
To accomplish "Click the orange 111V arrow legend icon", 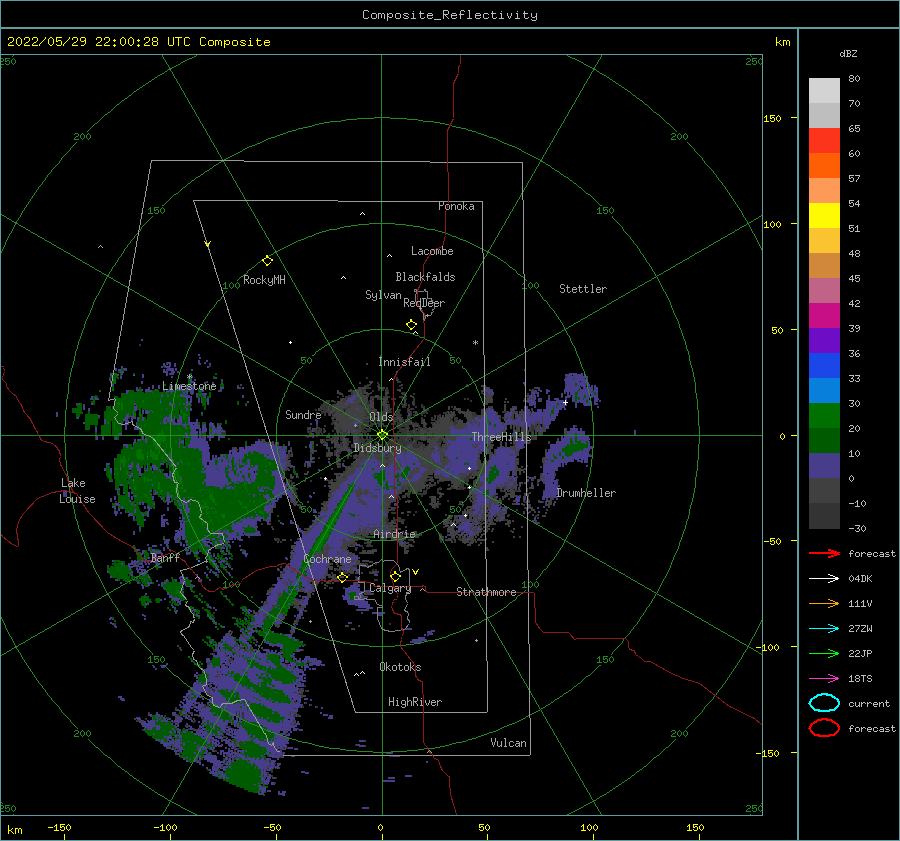I will [x=824, y=603].
